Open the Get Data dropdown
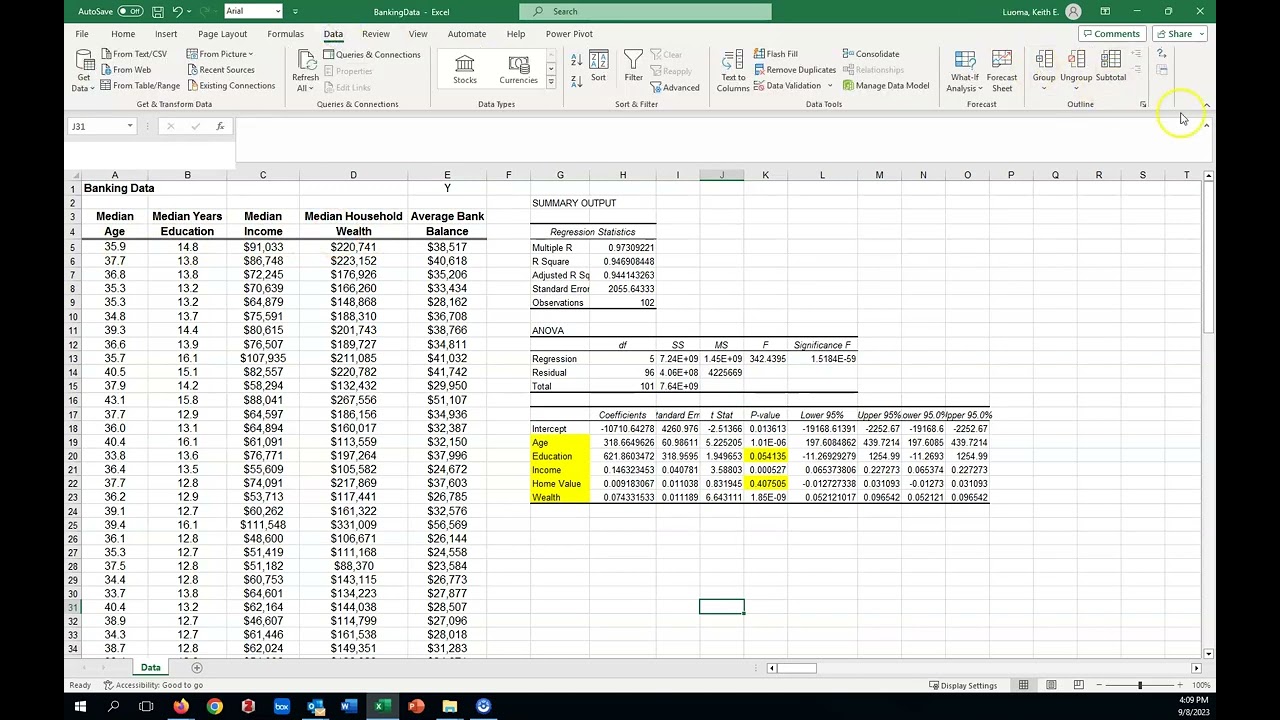 tap(84, 70)
